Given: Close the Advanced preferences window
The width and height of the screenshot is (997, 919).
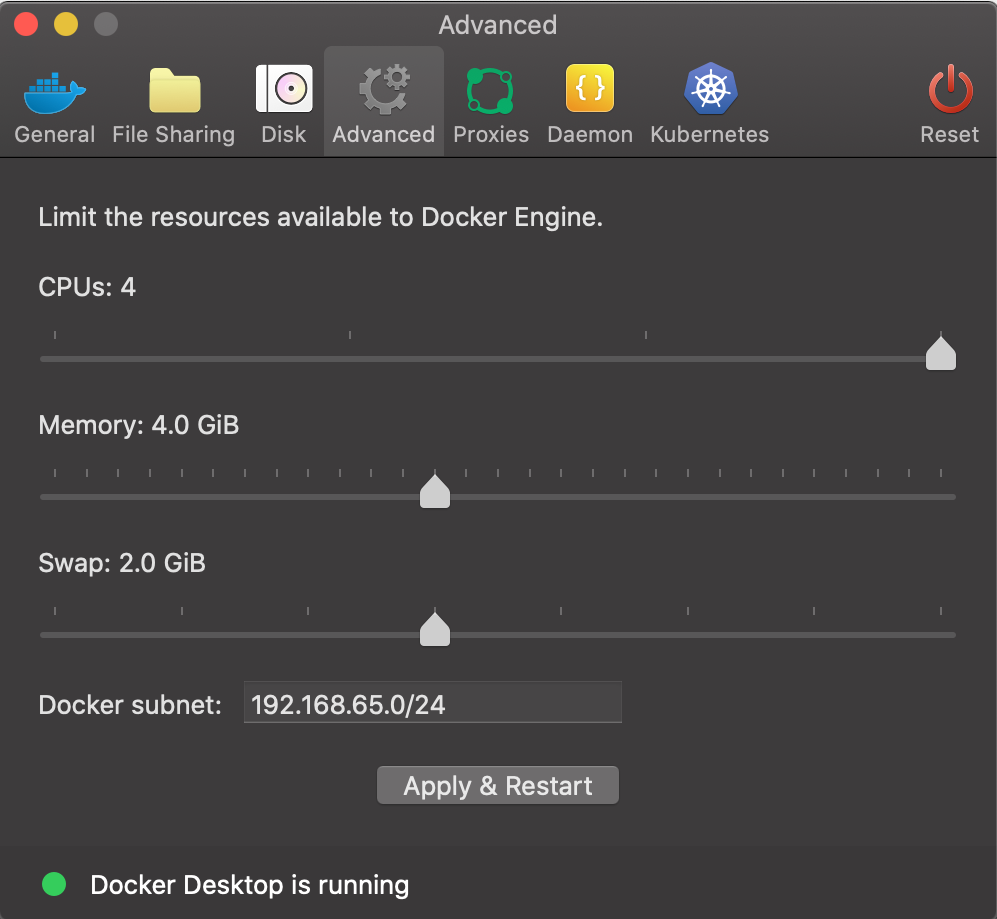Looking at the screenshot, I should (x=27, y=24).
